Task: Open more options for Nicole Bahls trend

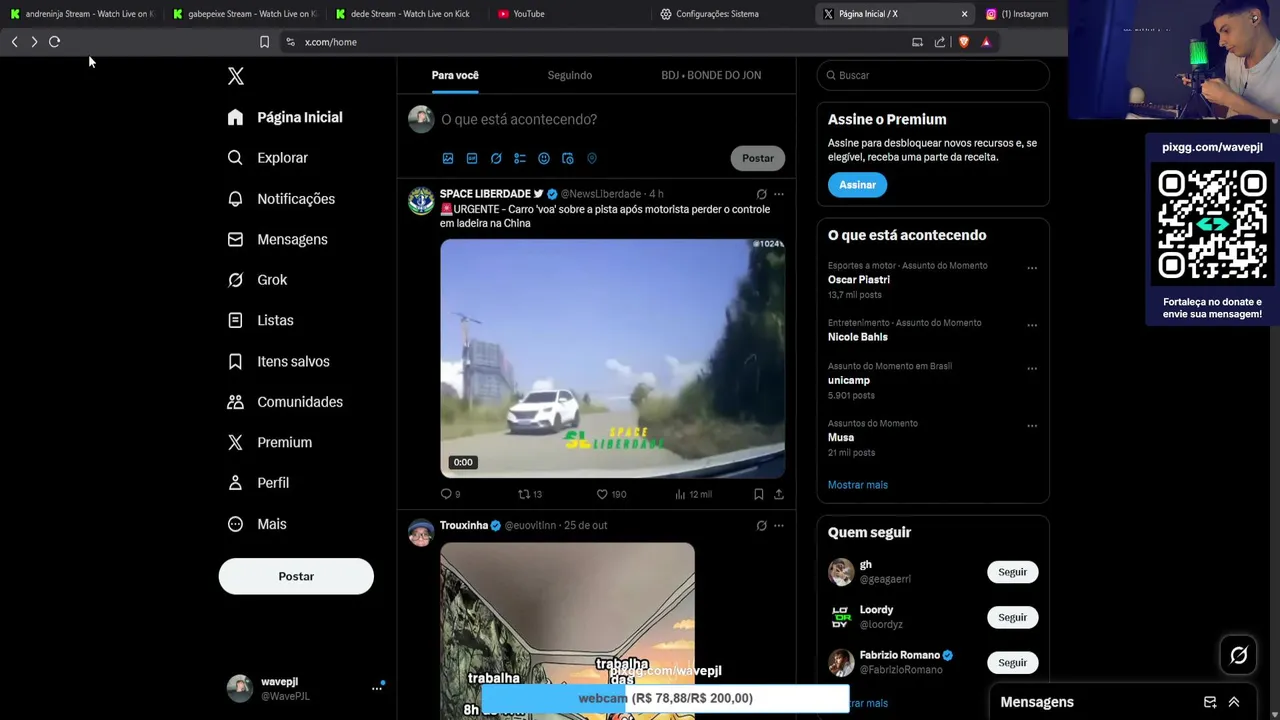Action: coord(1032,325)
